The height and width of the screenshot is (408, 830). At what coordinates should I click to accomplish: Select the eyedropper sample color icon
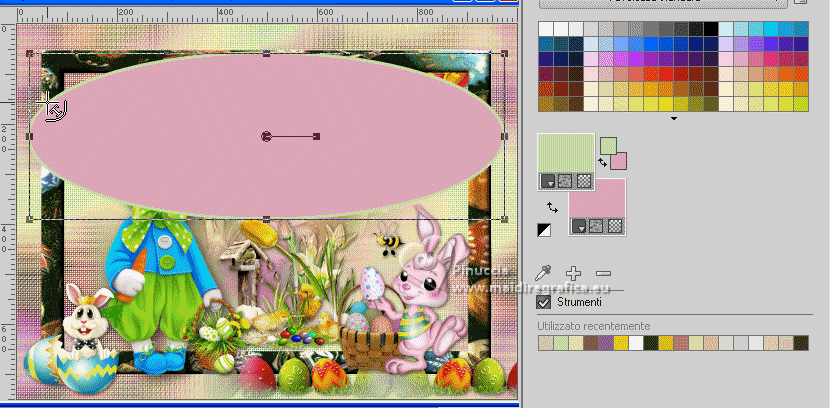click(x=543, y=274)
